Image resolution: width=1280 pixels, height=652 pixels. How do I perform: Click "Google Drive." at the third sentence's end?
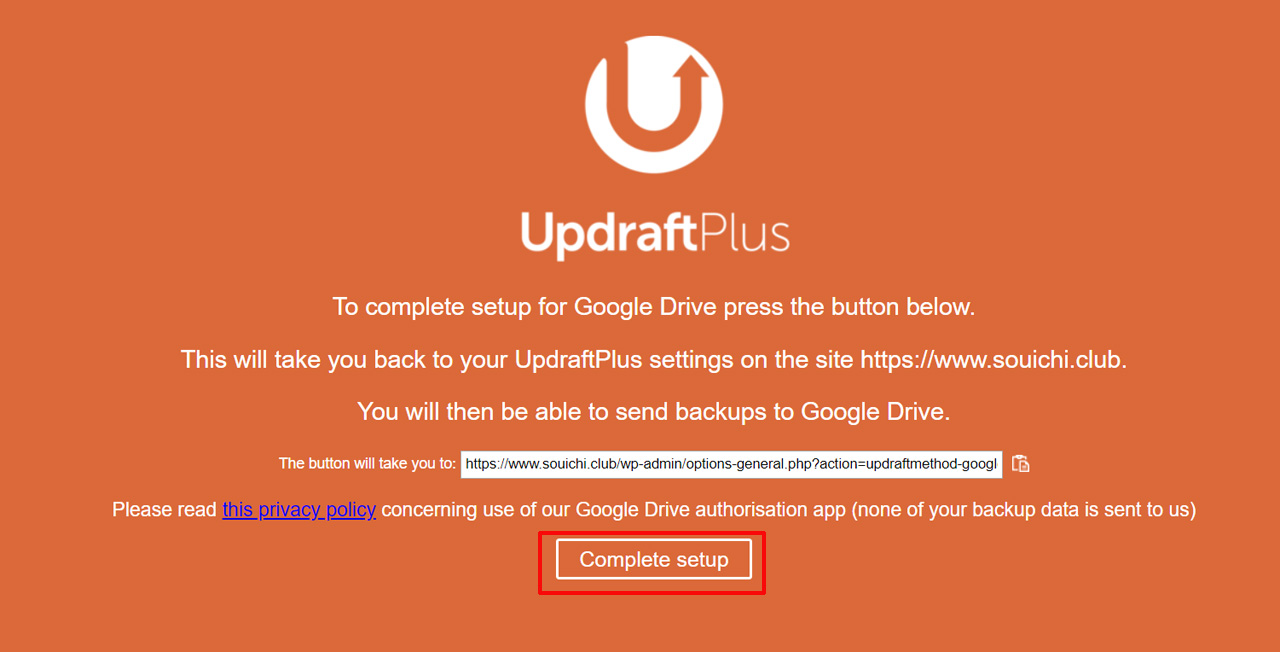[x=876, y=412]
